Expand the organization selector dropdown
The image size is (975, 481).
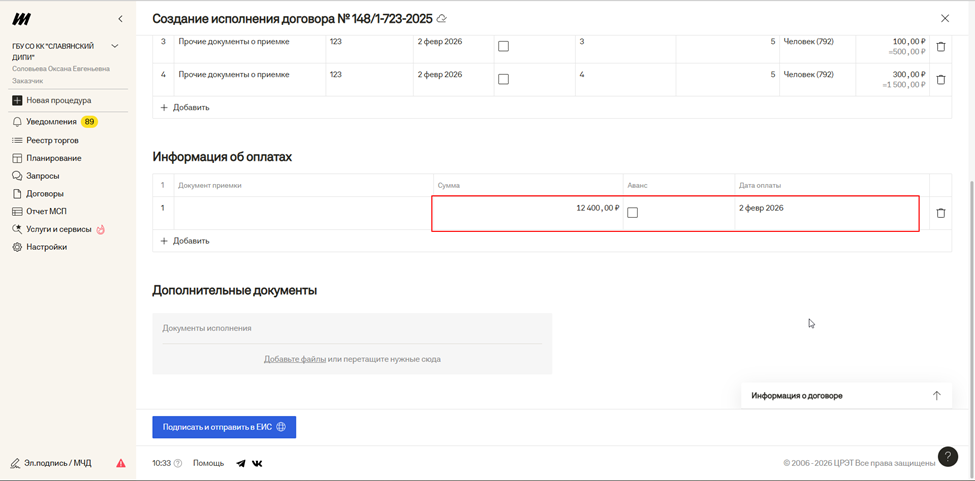115,46
